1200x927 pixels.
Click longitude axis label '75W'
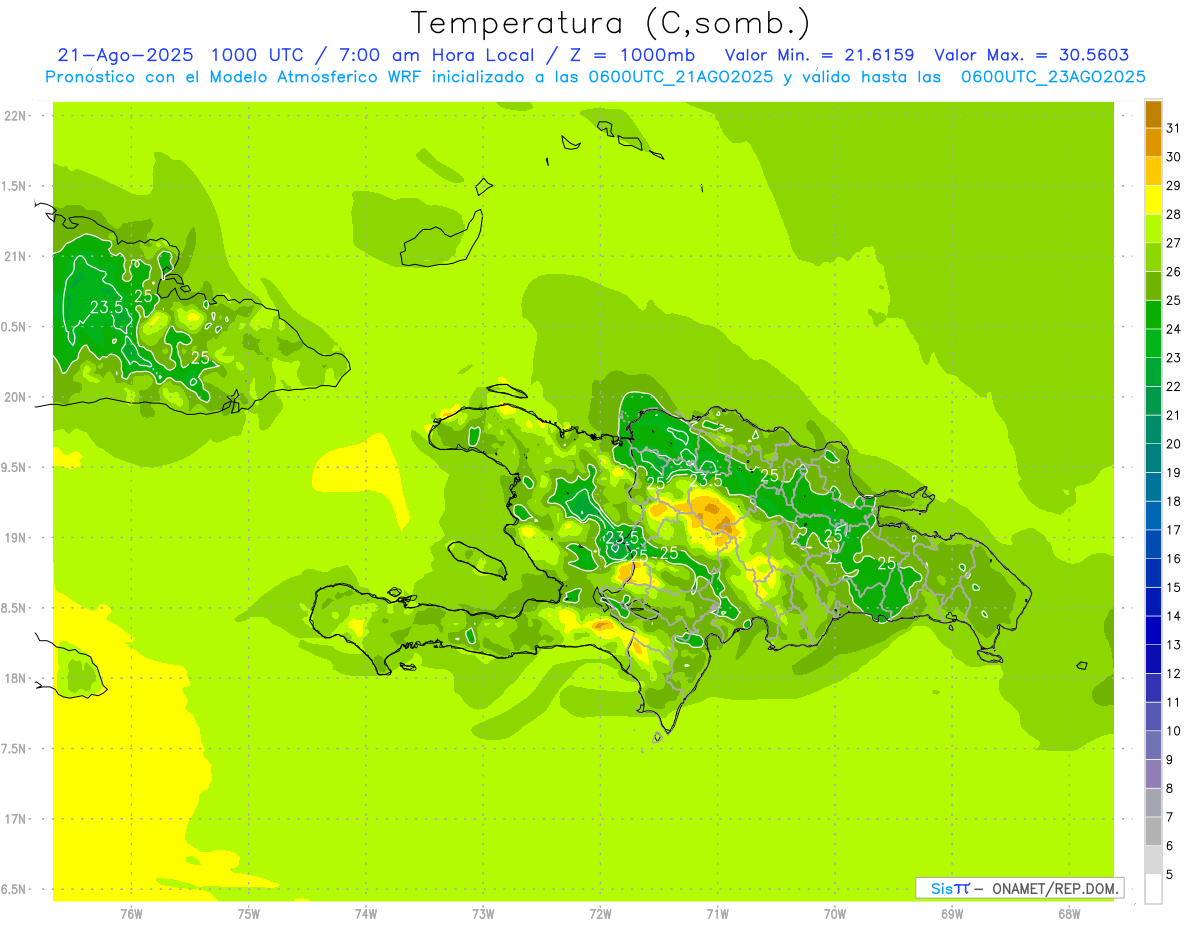(249, 913)
